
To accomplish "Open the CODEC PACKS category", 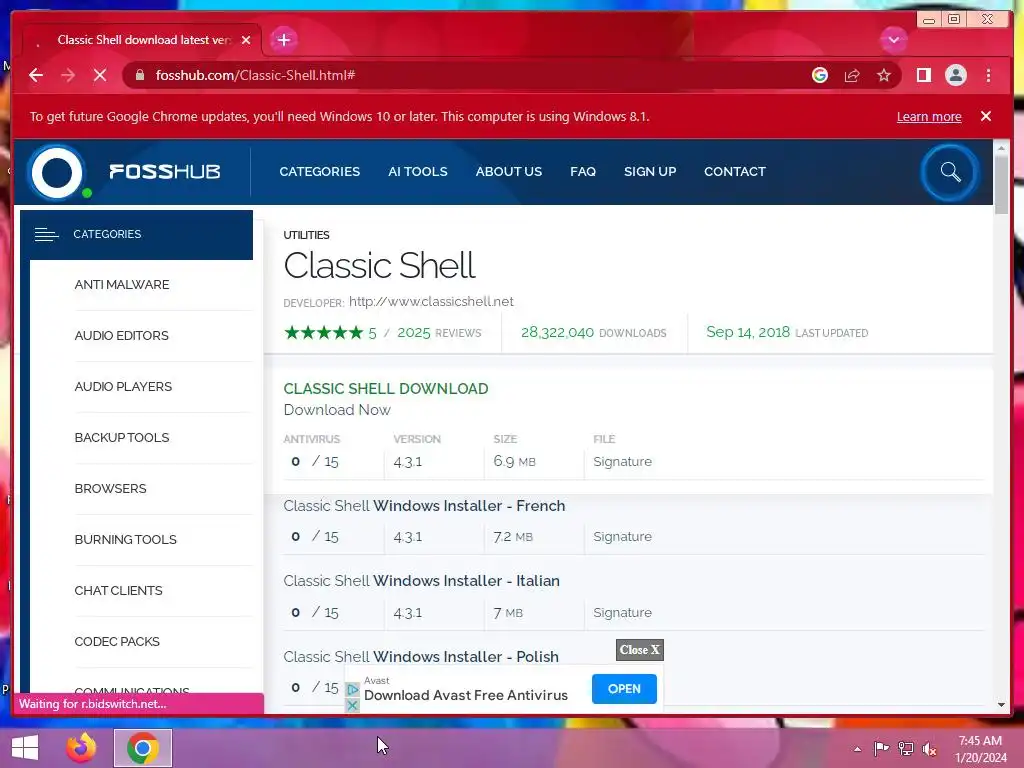I will click(x=117, y=641).
